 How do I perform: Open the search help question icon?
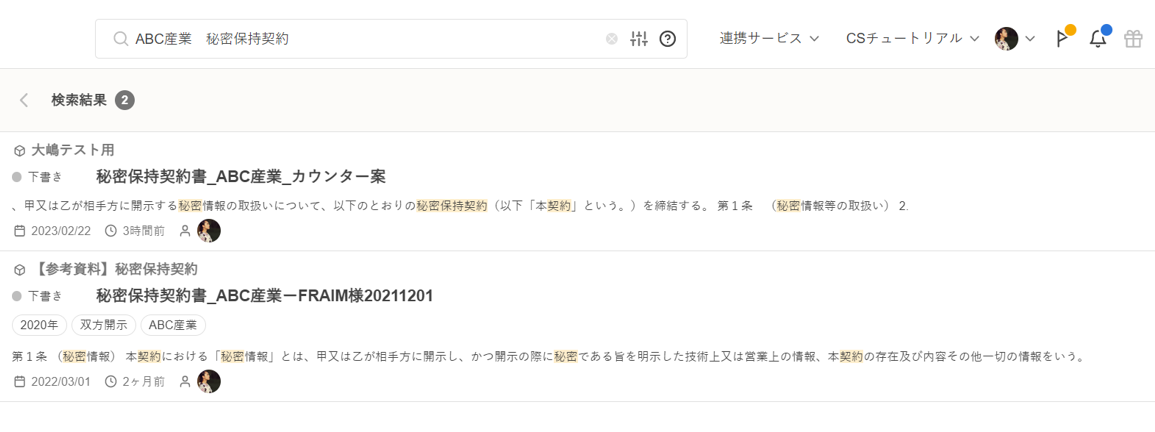coord(668,39)
